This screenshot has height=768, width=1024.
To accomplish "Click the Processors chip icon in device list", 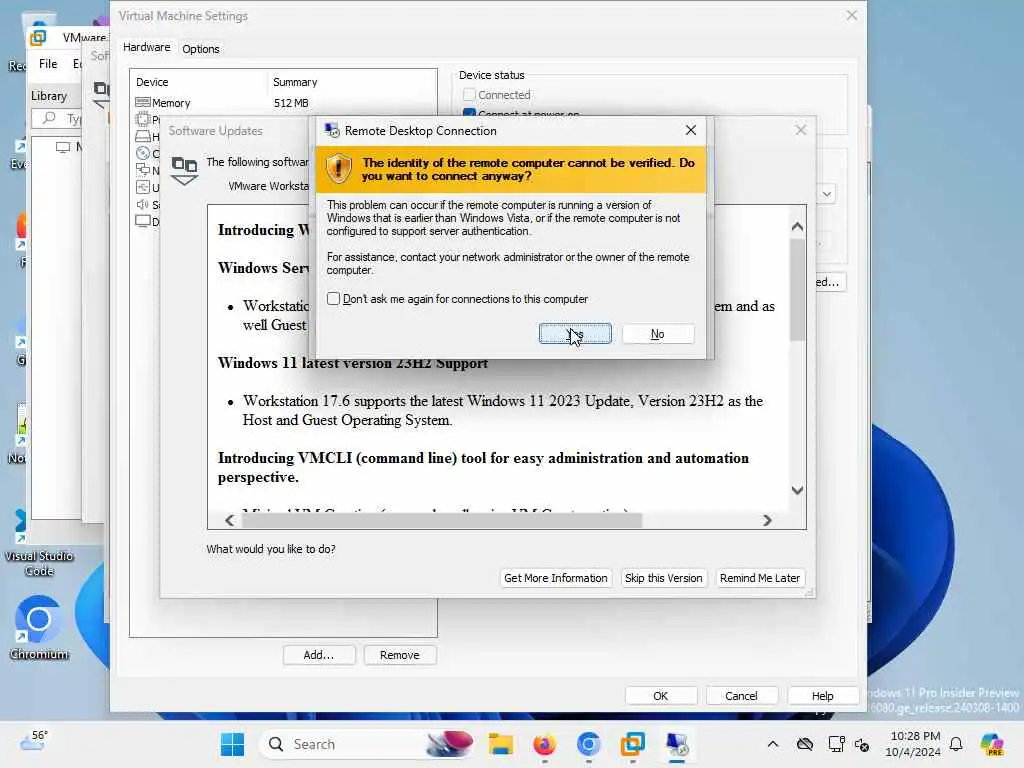I will click(142, 120).
